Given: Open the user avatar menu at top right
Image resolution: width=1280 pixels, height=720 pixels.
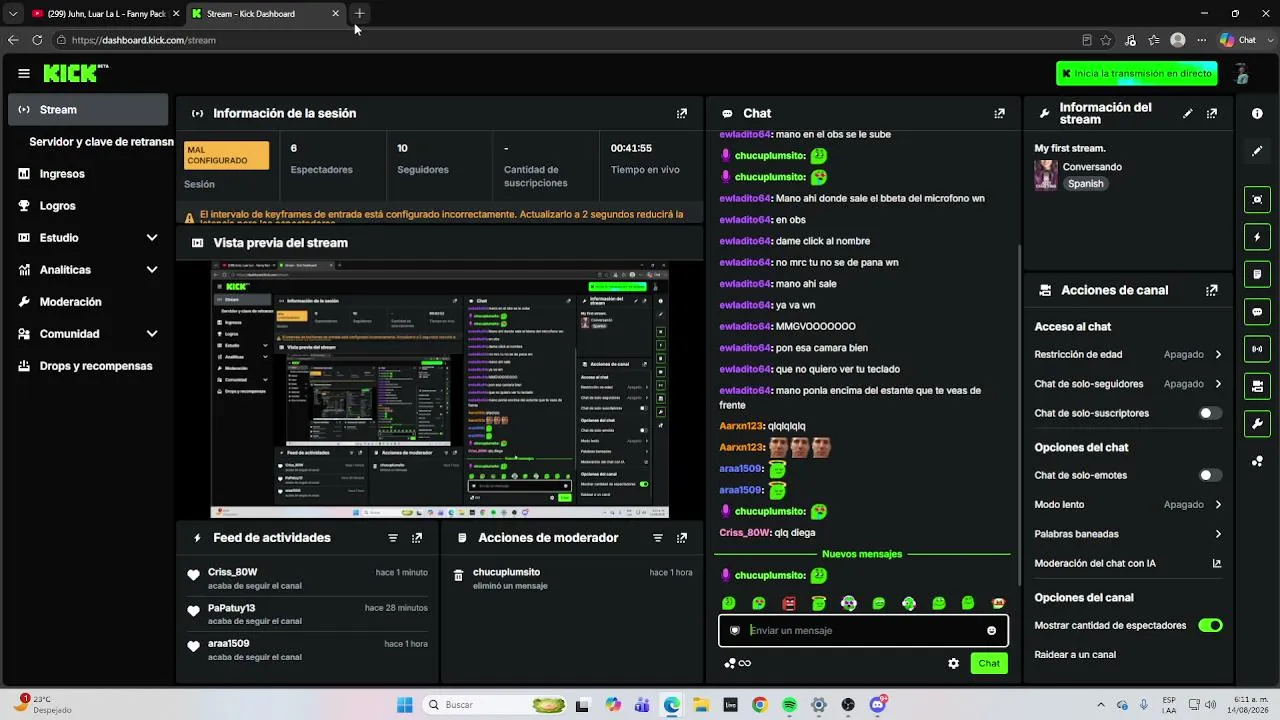Looking at the screenshot, I should click(1241, 73).
